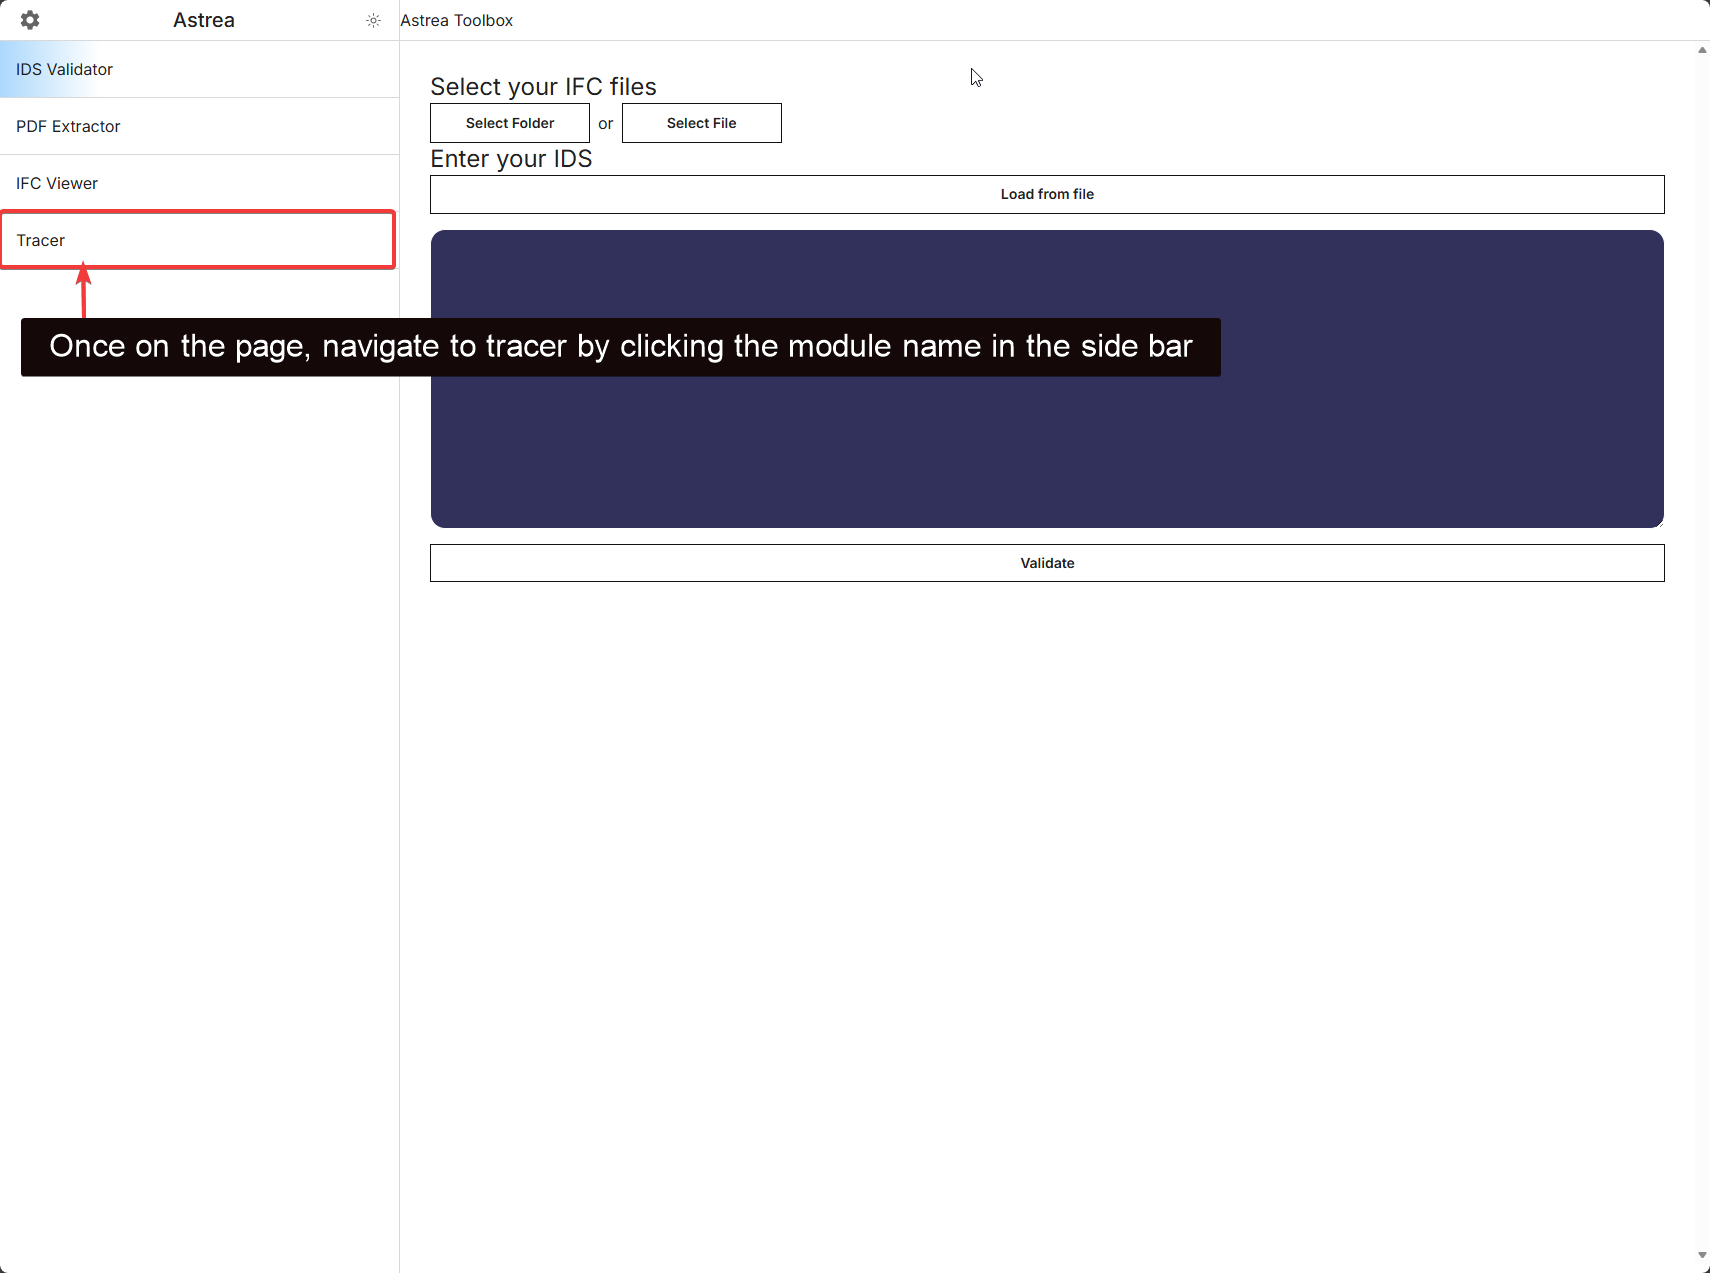Open the IDS Validator module

[x=64, y=69]
